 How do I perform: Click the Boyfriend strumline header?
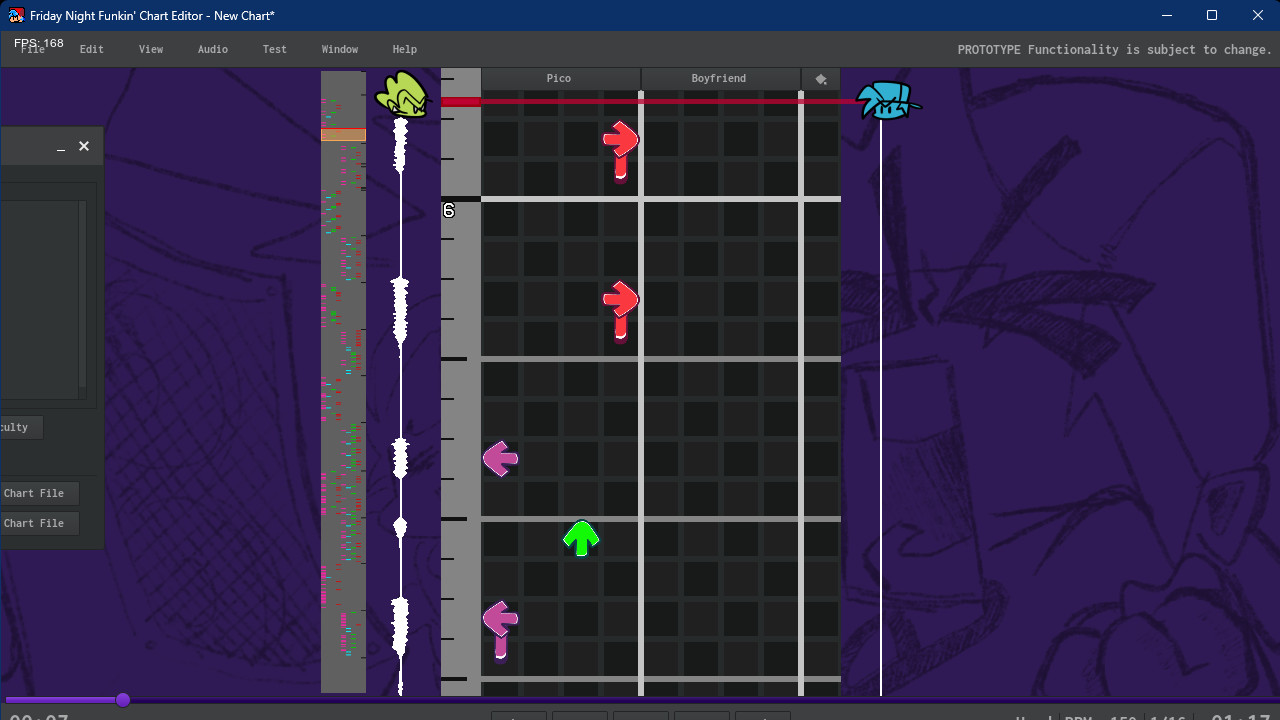click(x=720, y=79)
